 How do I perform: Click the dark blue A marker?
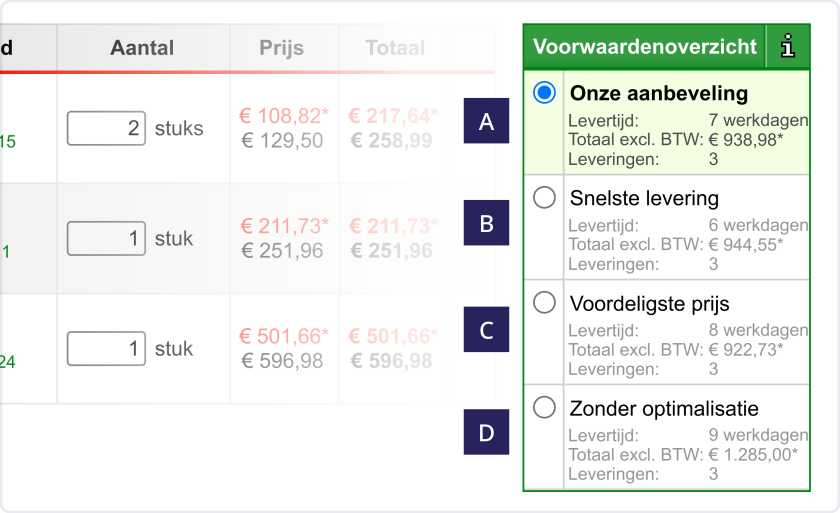[486, 120]
